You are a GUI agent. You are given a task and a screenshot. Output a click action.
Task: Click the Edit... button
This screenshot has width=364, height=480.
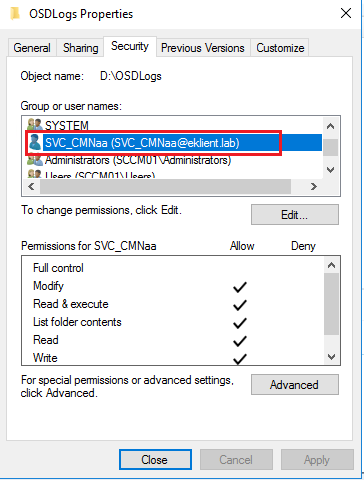[295, 215]
